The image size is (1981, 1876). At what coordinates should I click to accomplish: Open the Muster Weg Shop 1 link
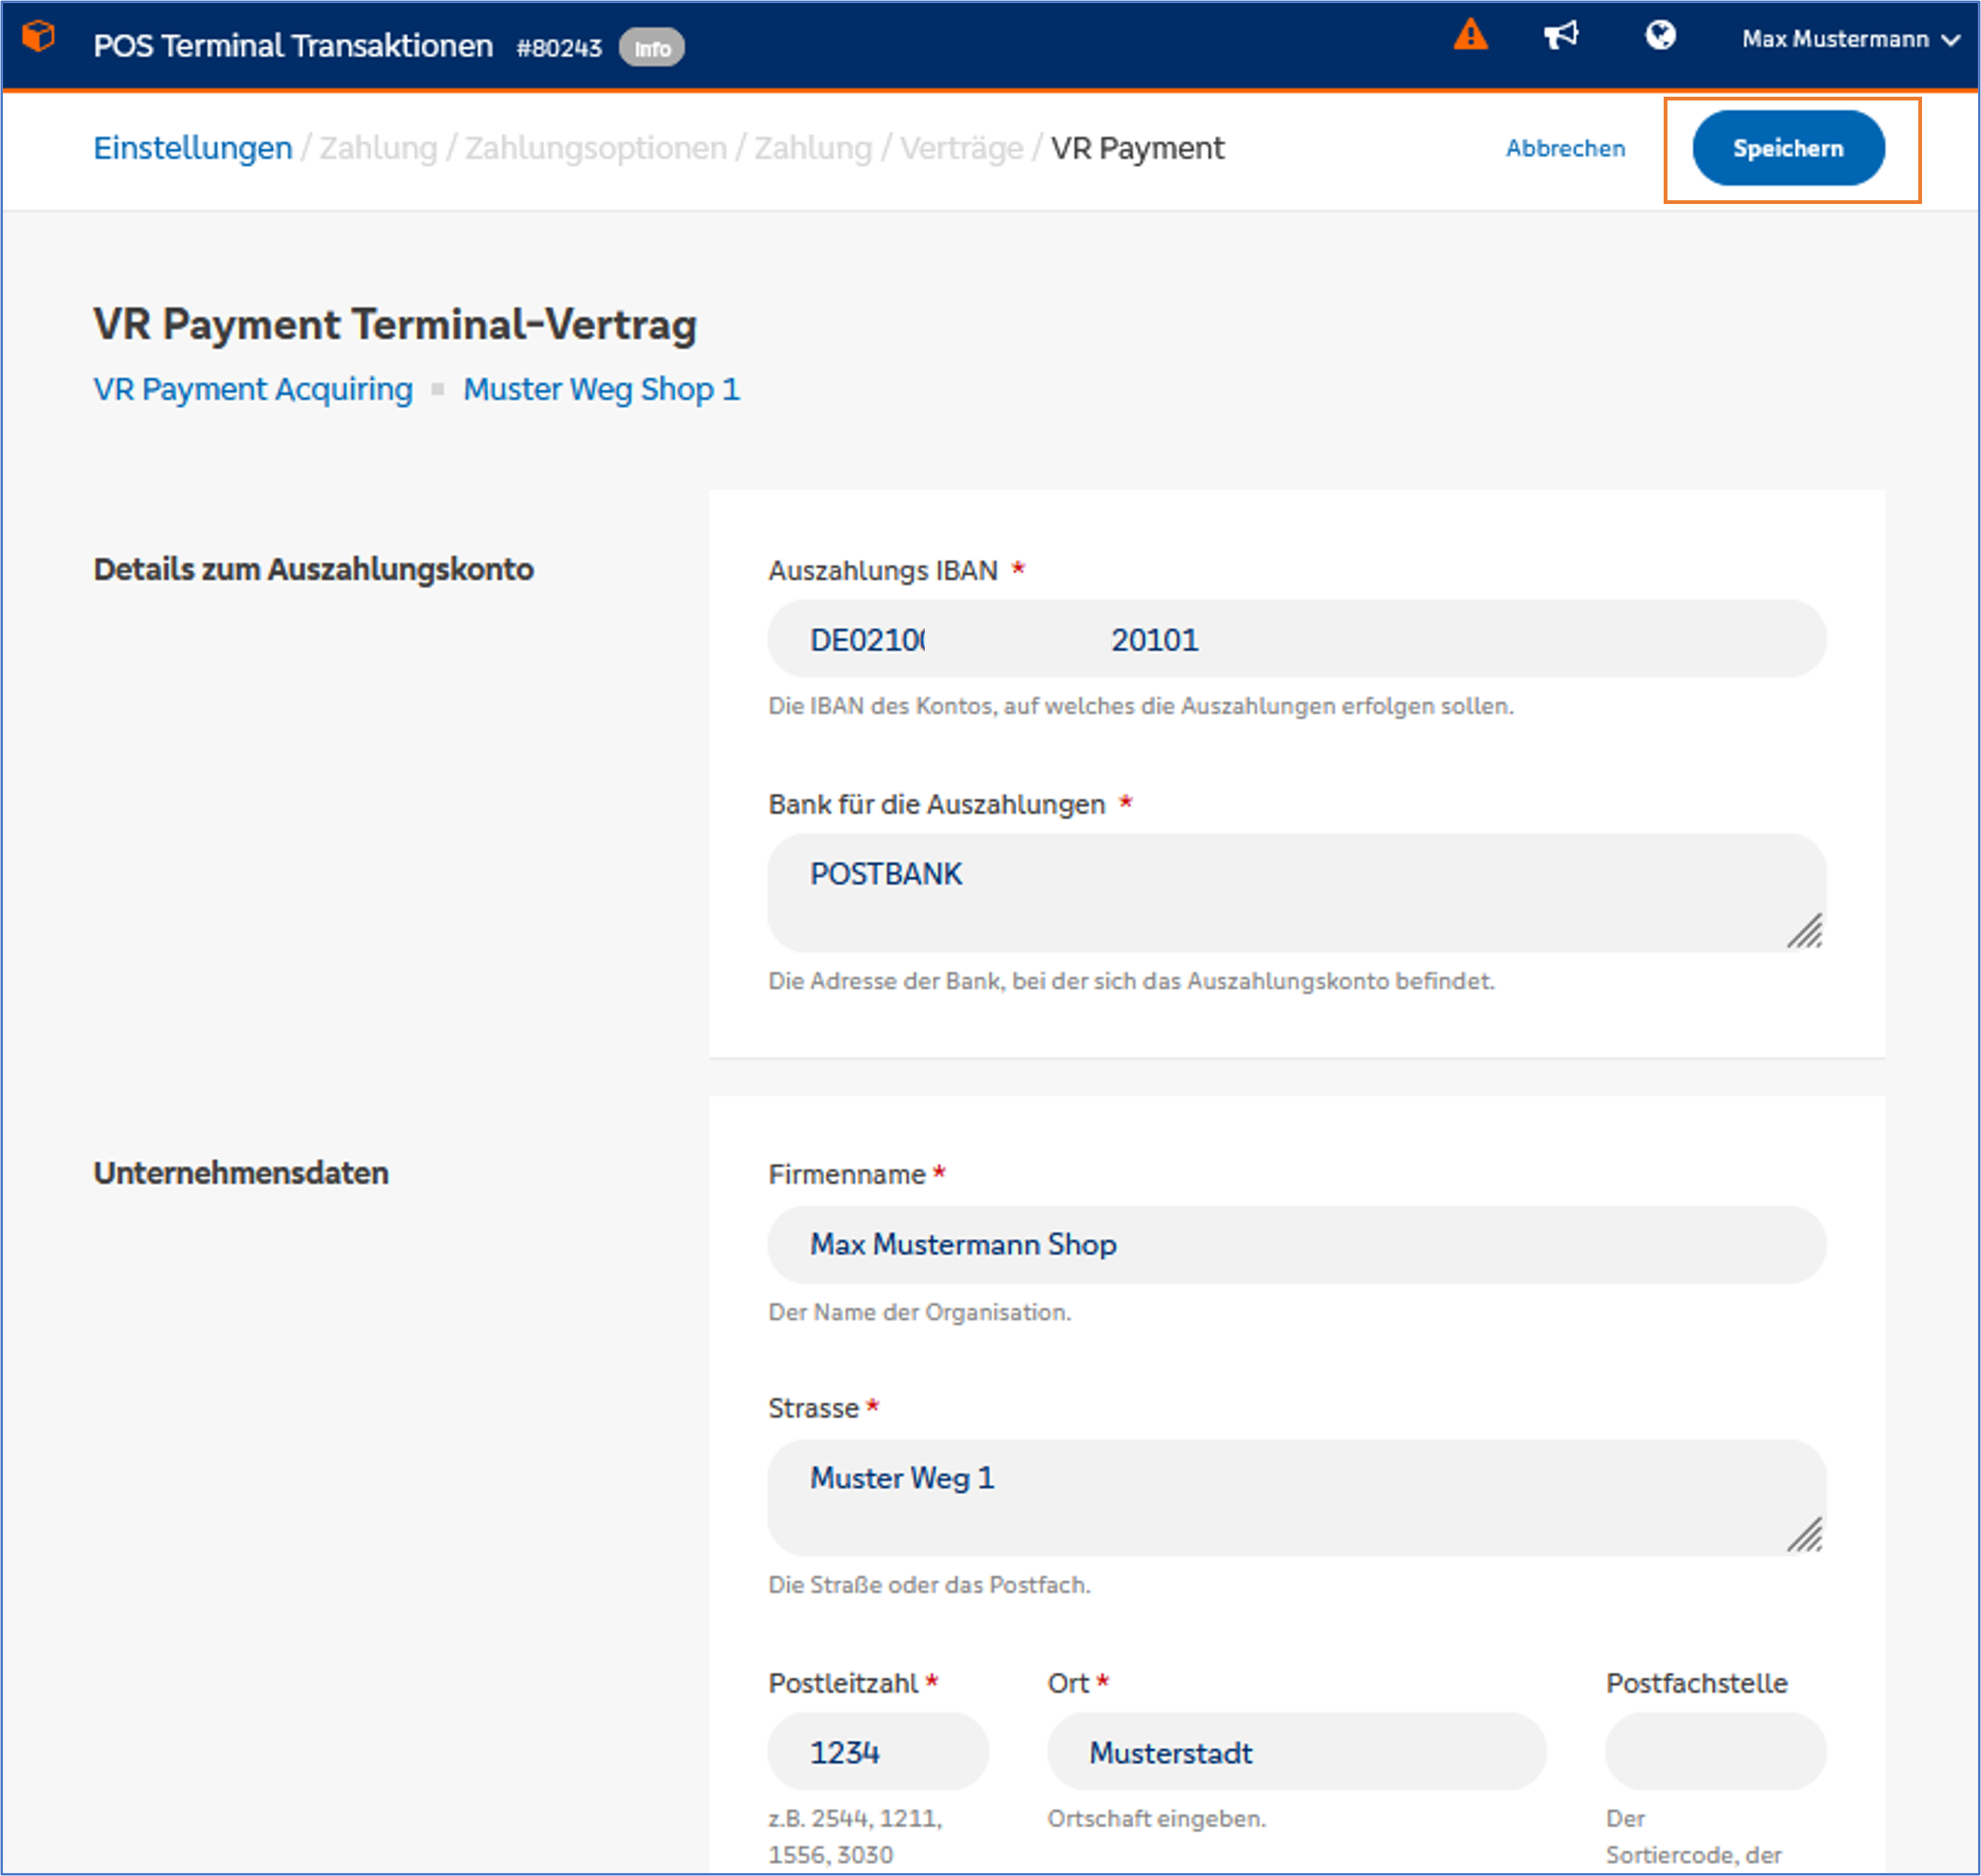pyautogui.click(x=602, y=389)
